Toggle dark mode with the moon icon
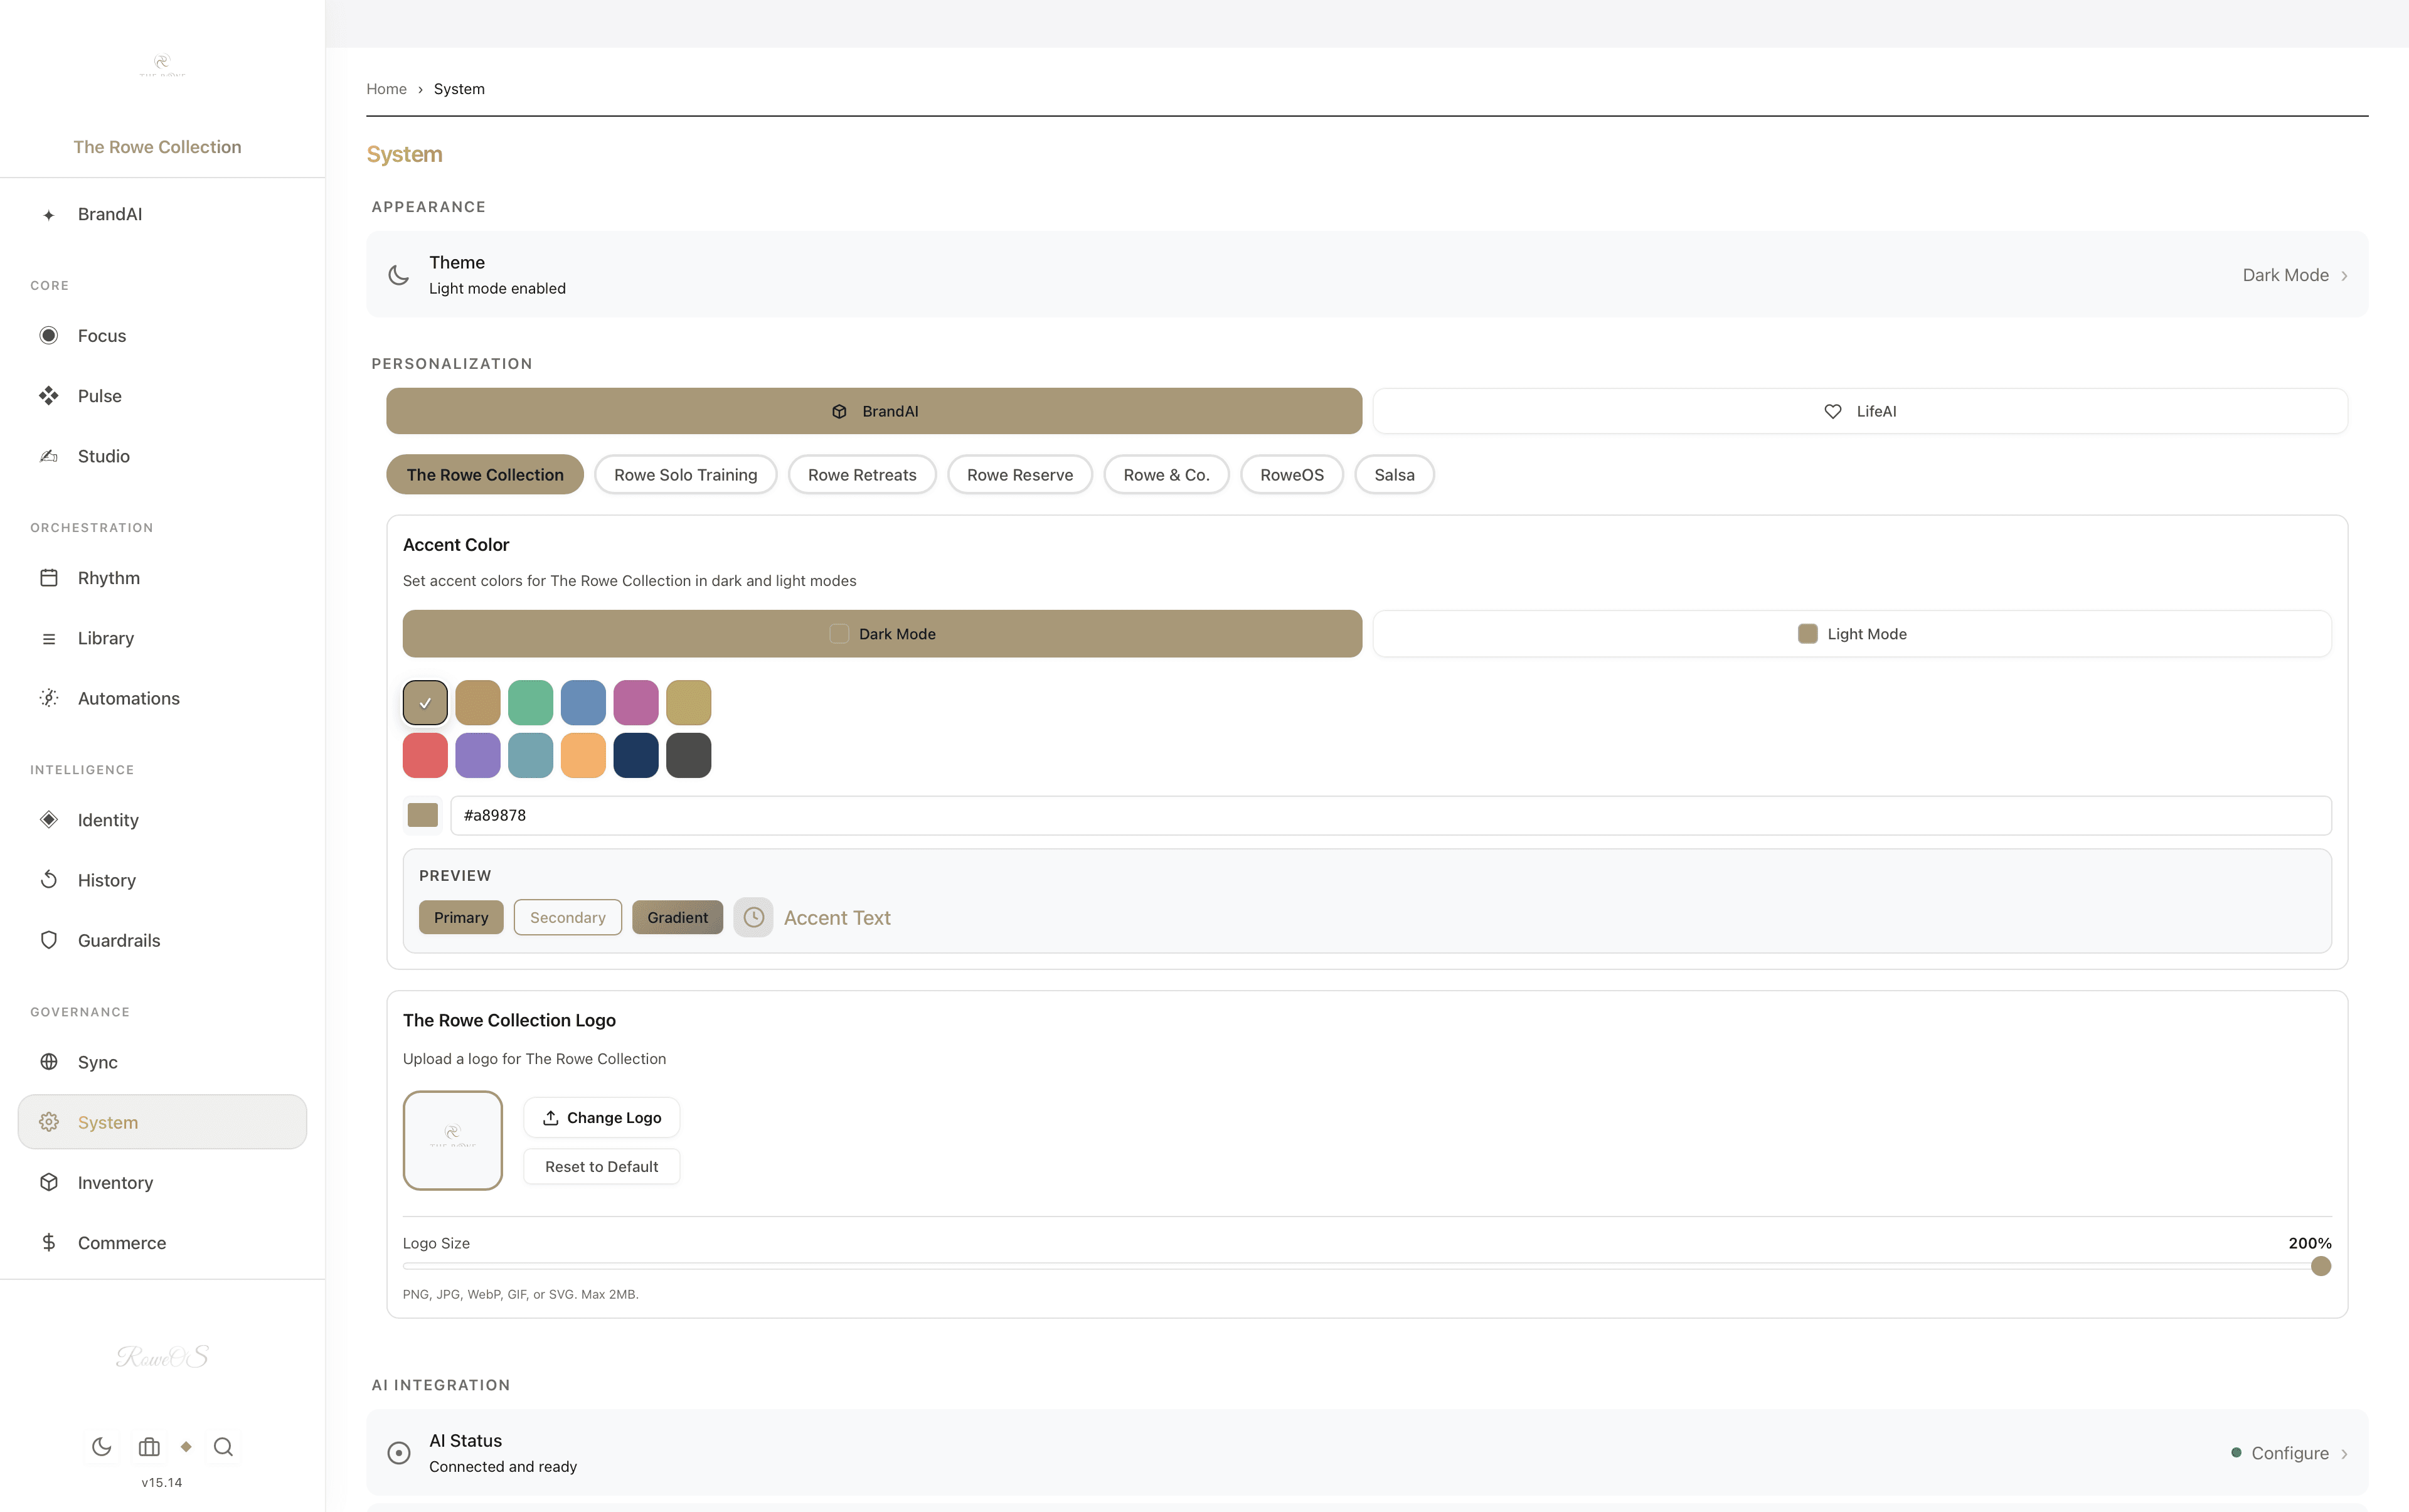 click(x=100, y=1446)
